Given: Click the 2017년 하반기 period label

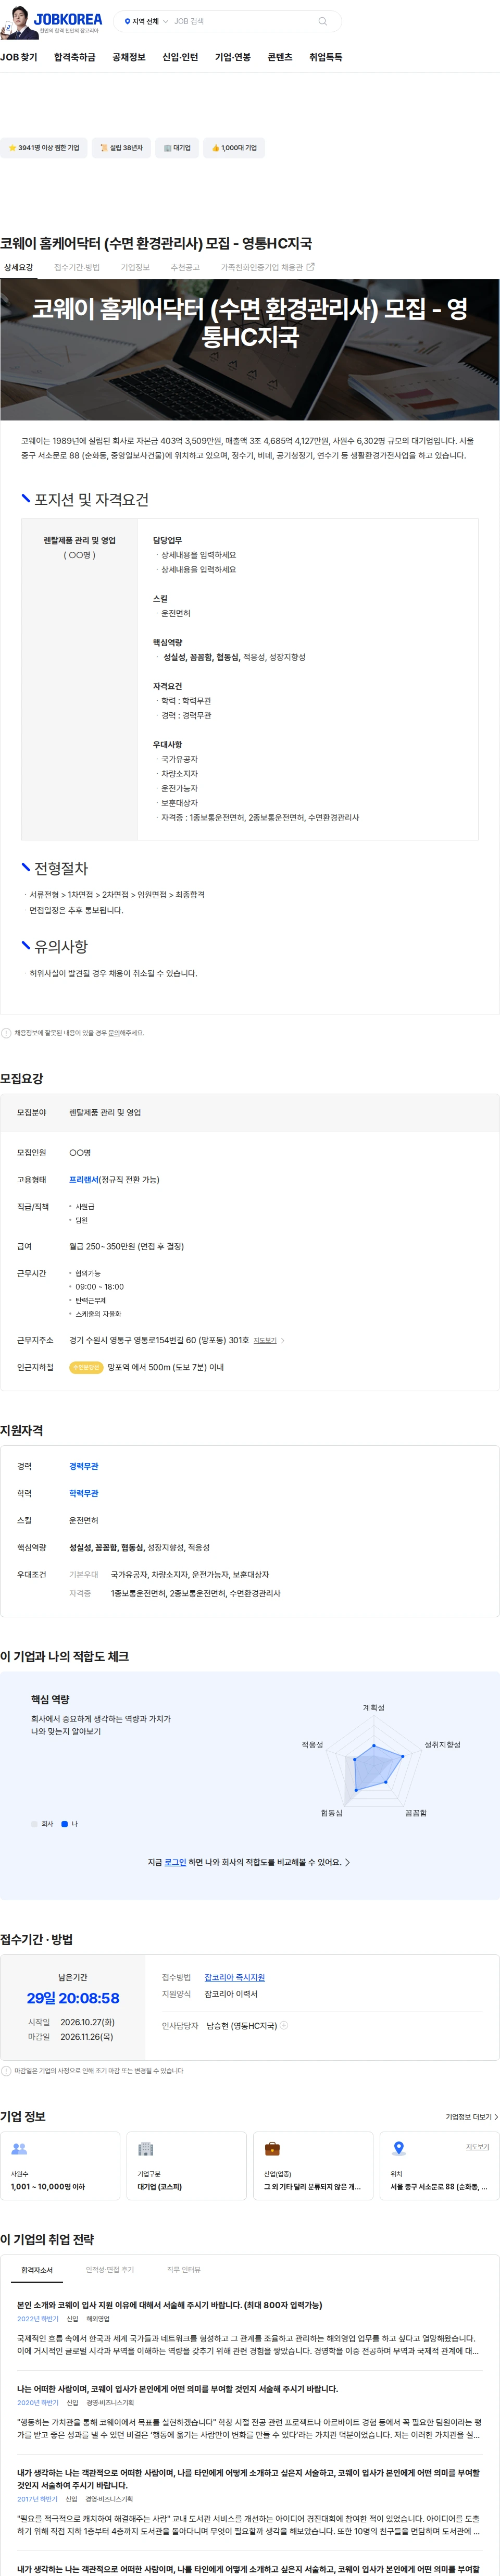Looking at the screenshot, I should click(x=37, y=2499).
